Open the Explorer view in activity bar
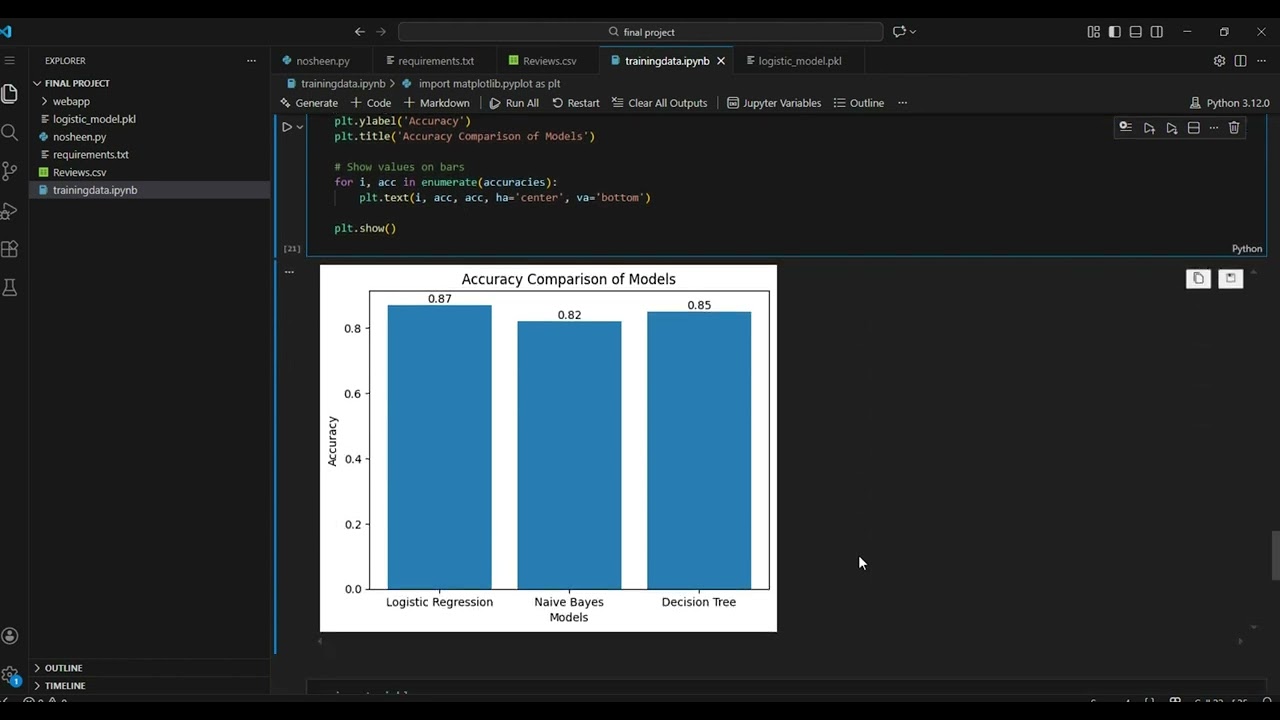This screenshot has width=1280, height=720. [x=10, y=94]
